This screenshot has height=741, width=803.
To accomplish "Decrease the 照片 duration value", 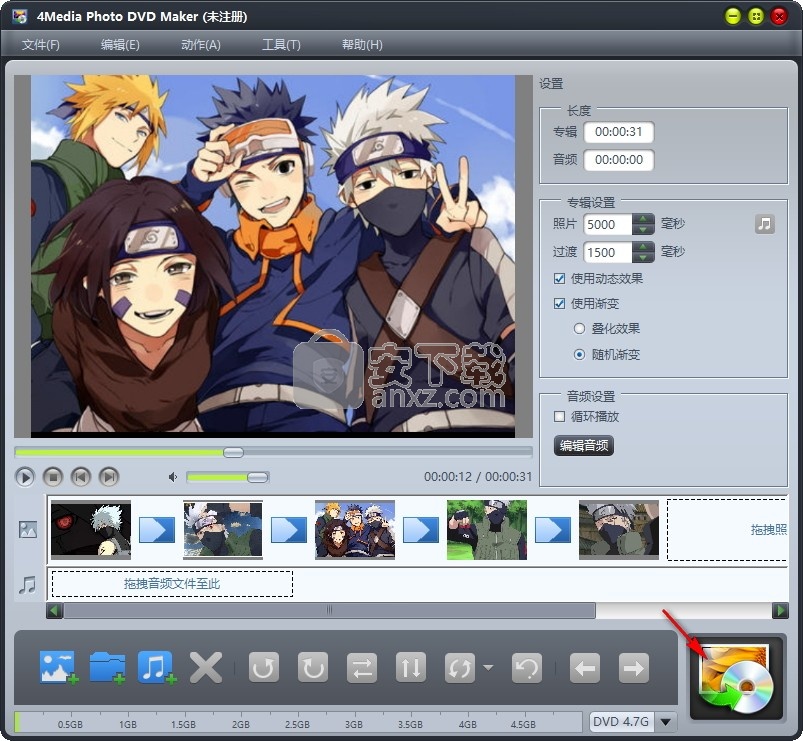I will pos(643,230).
